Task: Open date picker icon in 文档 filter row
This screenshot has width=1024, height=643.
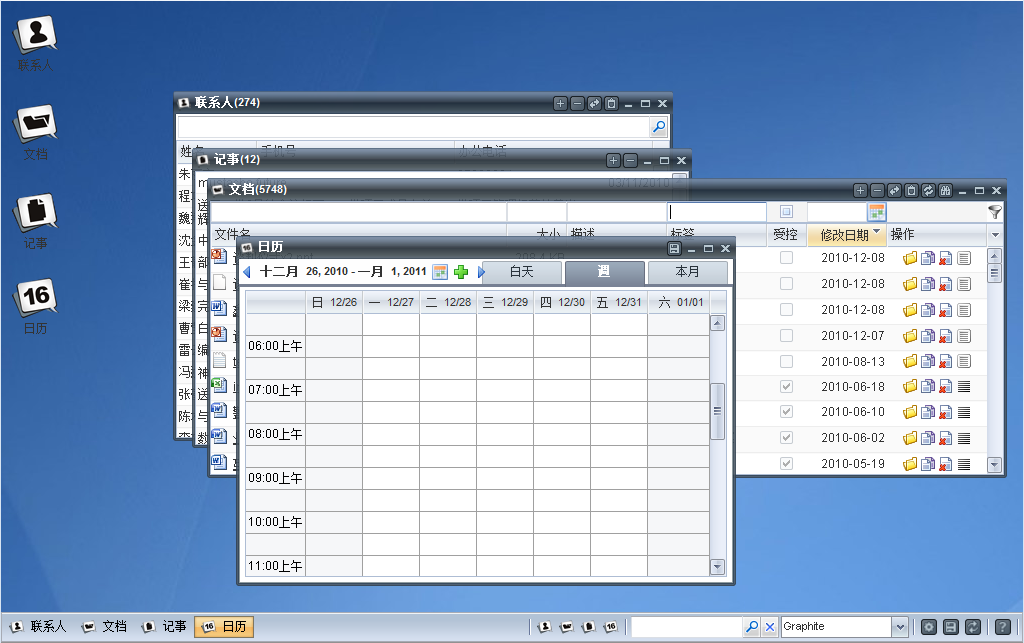Action: pos(876,212)
